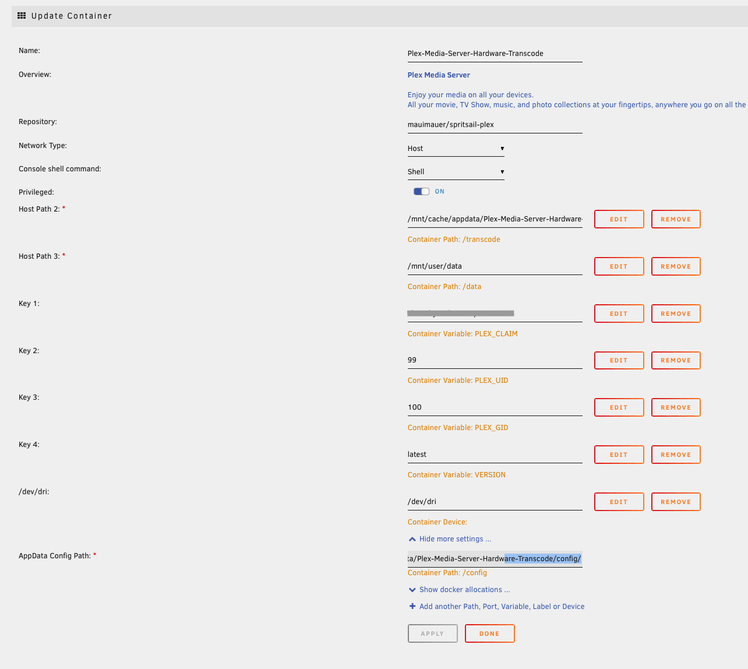Image resolution: width=748 pixels, height=669 pixels.
Task: Click the AppData Config Path field
Action: 494,558
